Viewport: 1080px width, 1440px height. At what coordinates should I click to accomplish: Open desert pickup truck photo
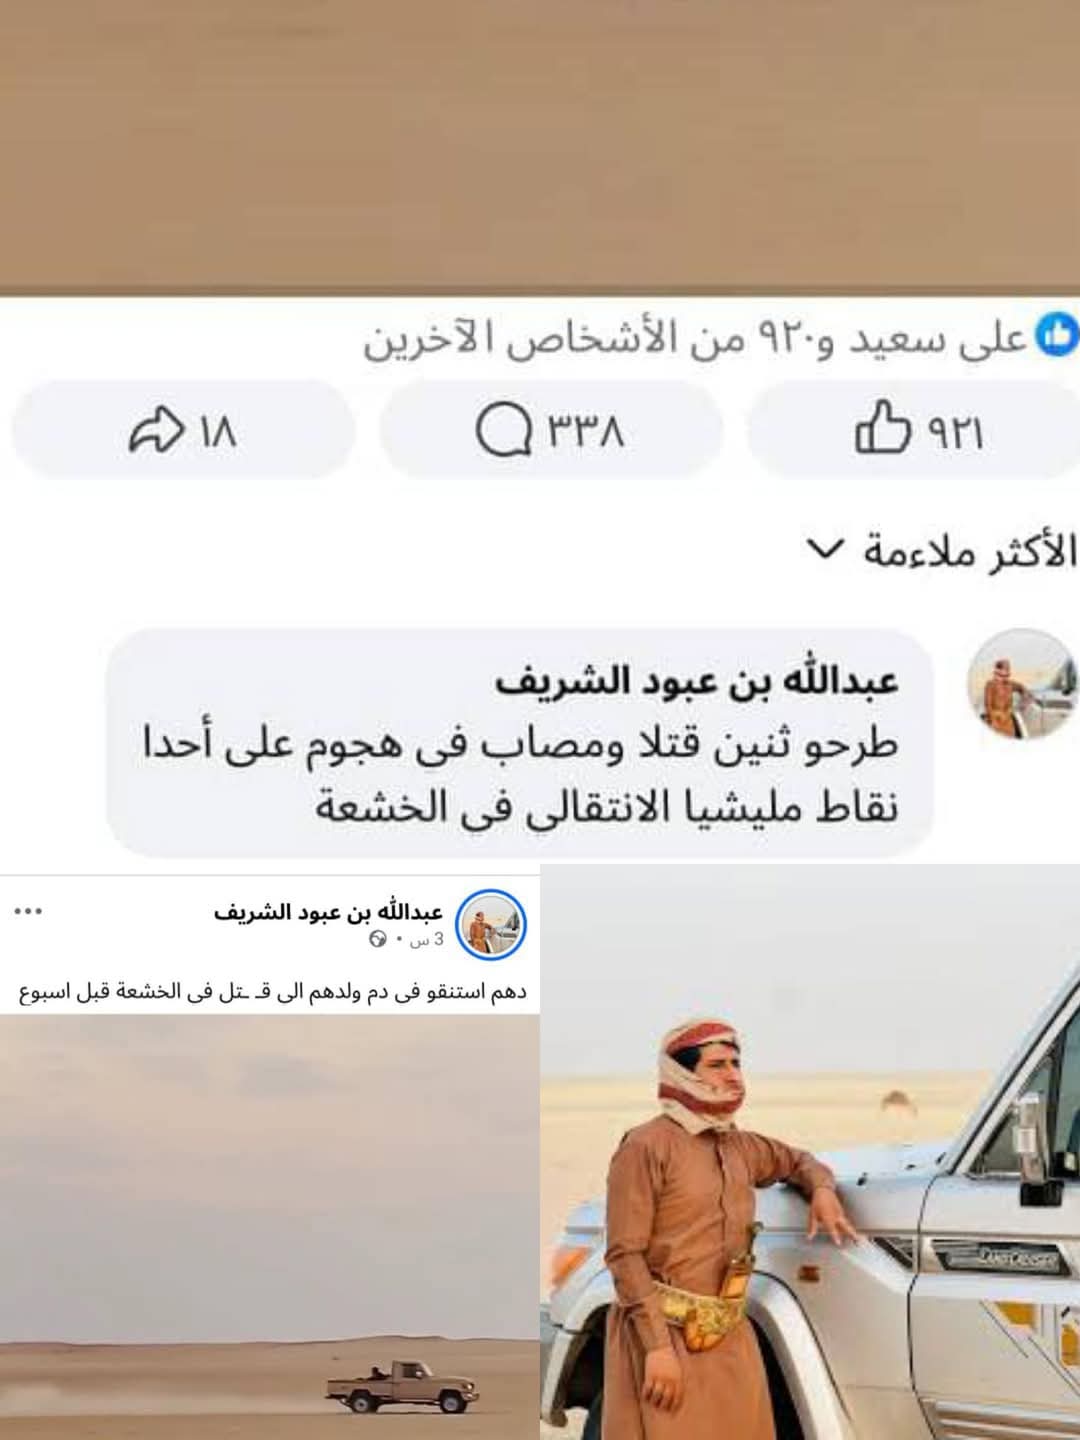tap(270, 1227)
